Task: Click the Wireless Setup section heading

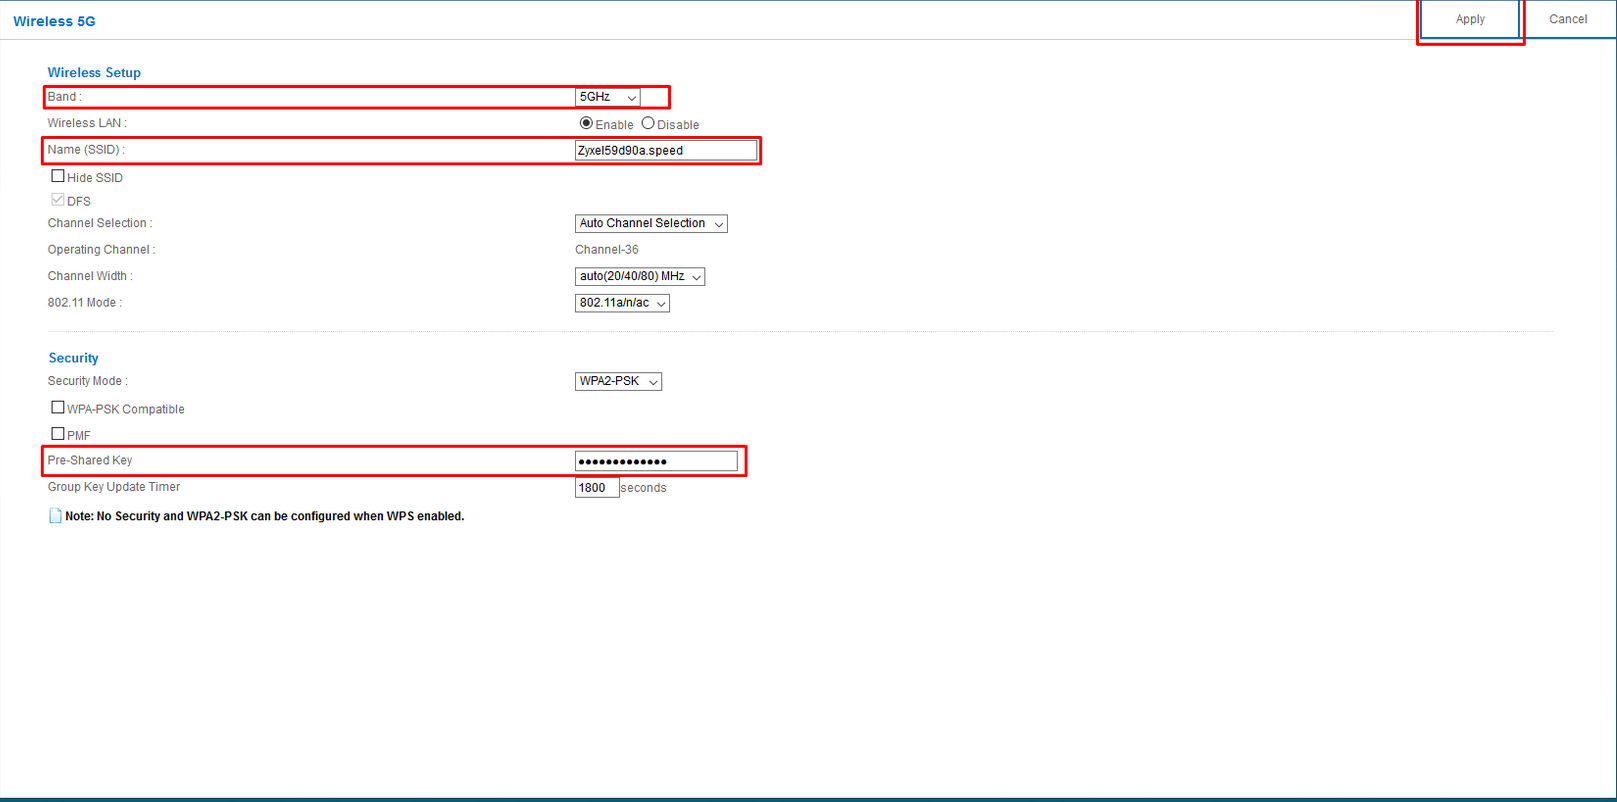Action: [x=94, y=72]
